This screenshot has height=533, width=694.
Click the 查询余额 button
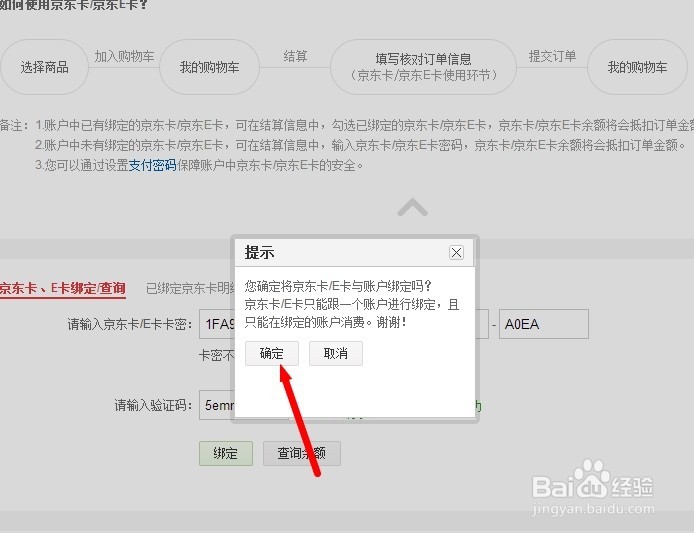coord(302,453)
